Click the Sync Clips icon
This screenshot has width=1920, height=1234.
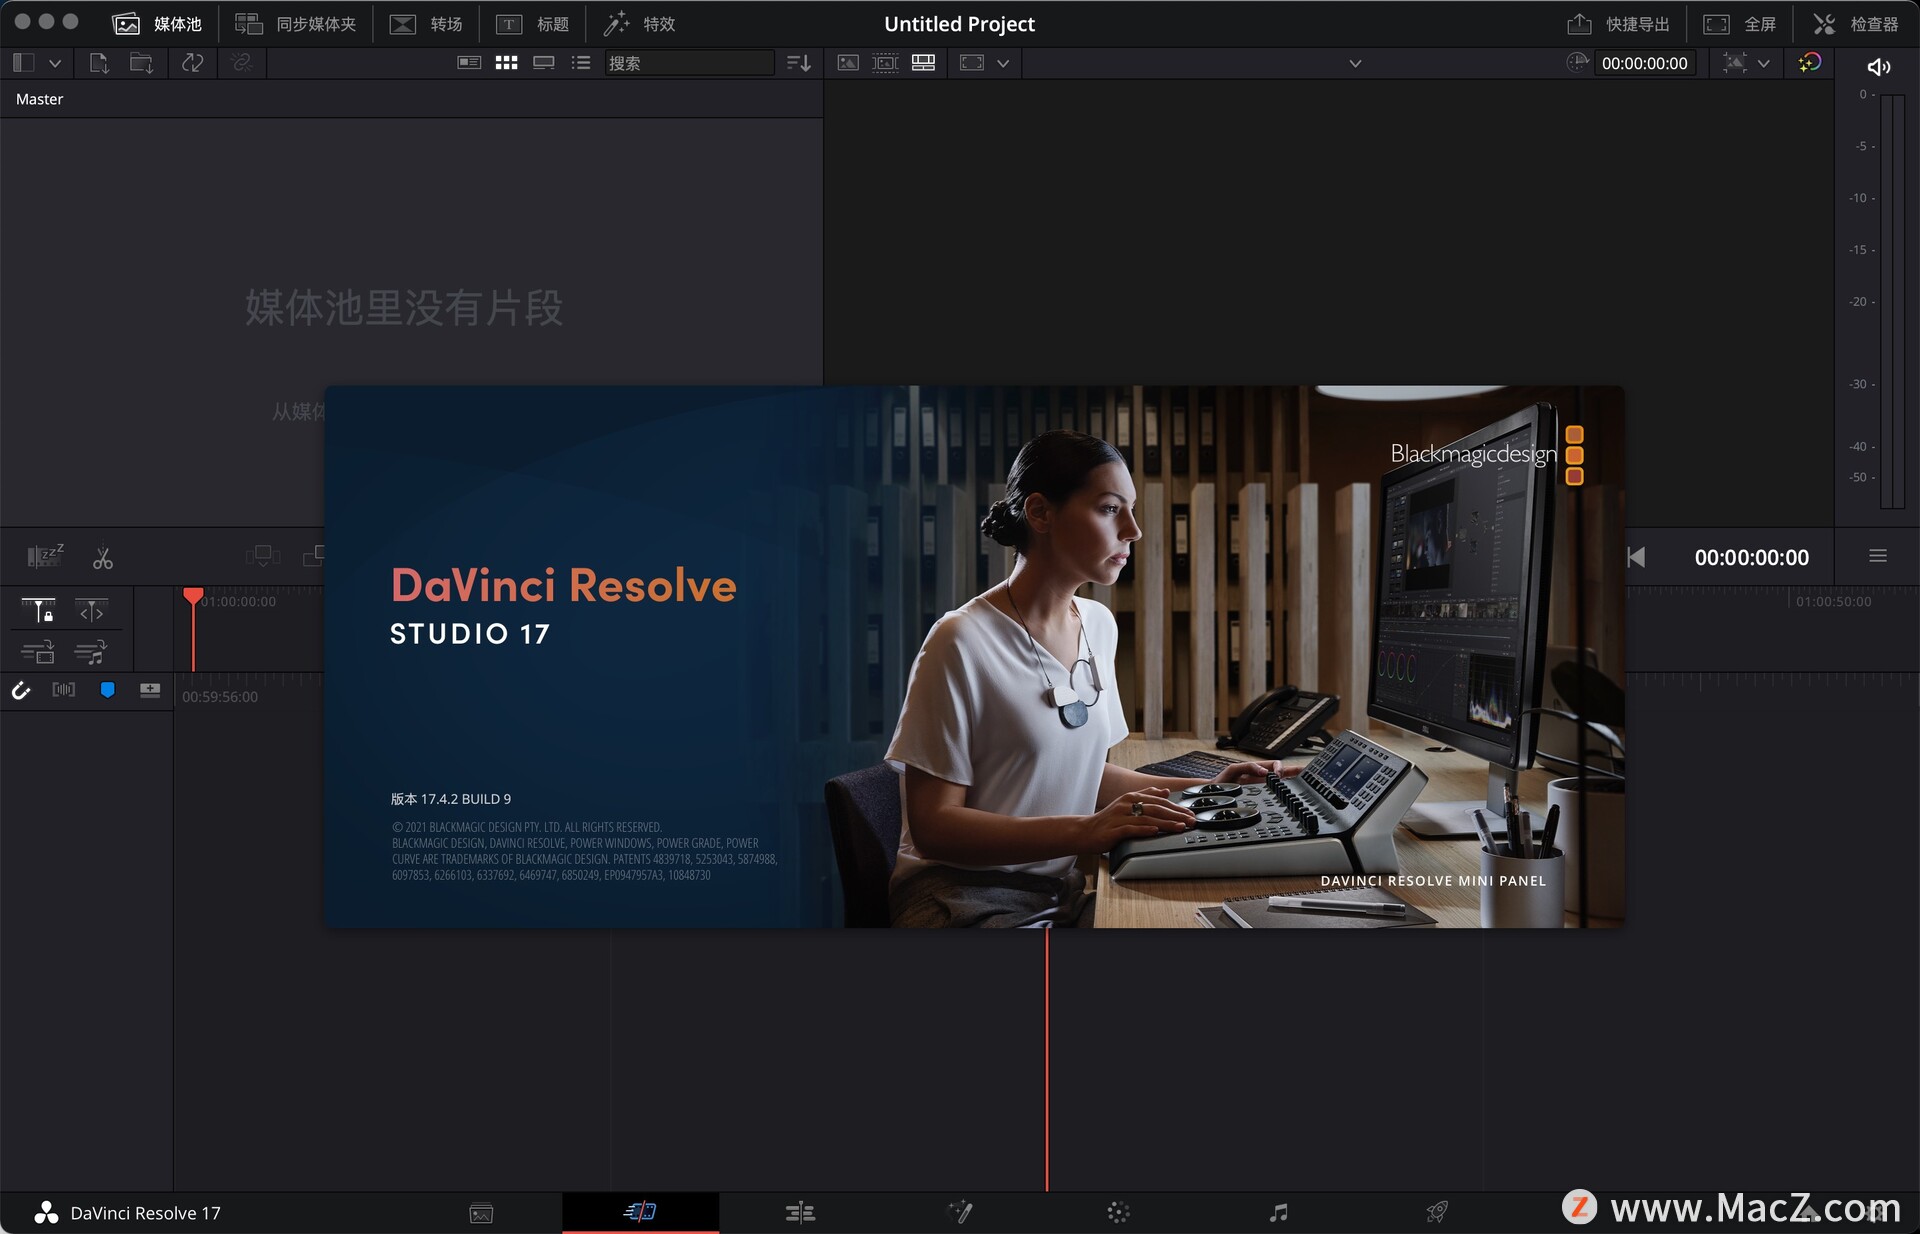coord(192,63)
